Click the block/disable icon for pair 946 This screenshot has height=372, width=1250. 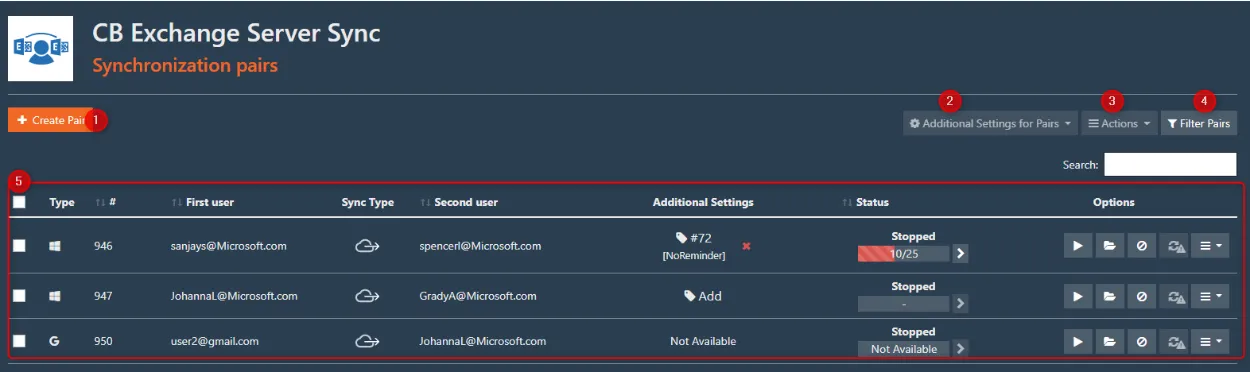[1141, 246]
